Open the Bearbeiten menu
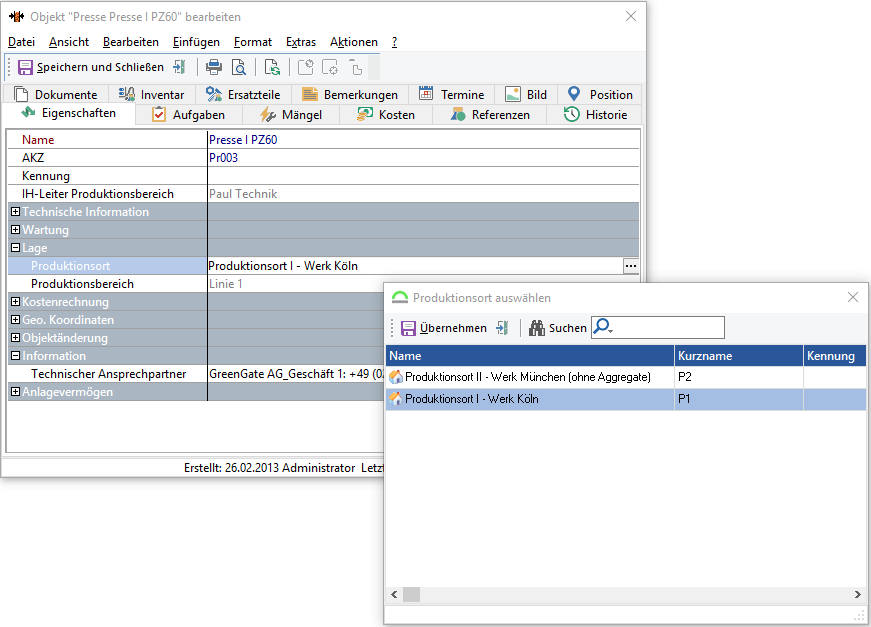Image resolution: width=871 pixels, height=627 pixels. 131,42
